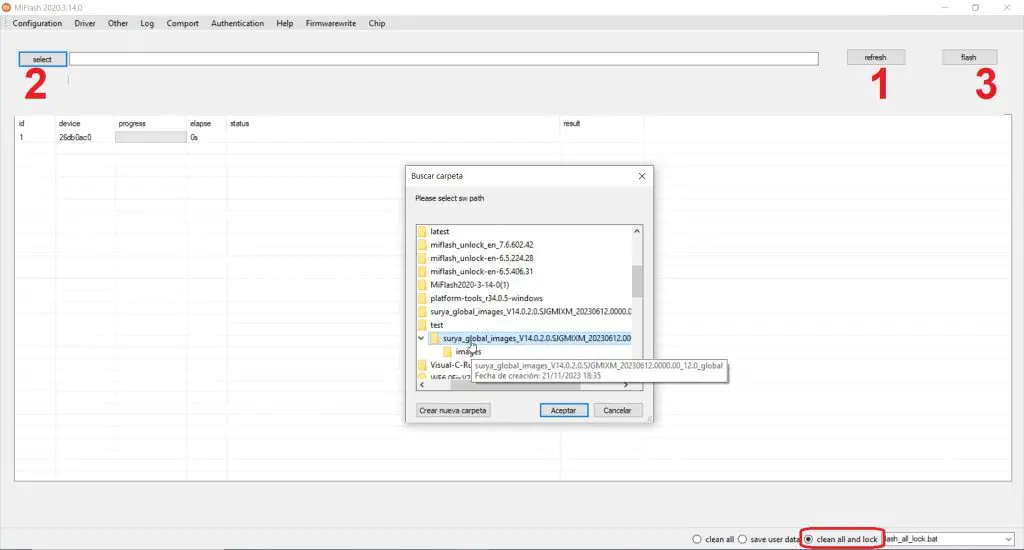This screenshot has width=1024, height=550.
Task: Click folder icon of test entry
Action: click(423, 325)
